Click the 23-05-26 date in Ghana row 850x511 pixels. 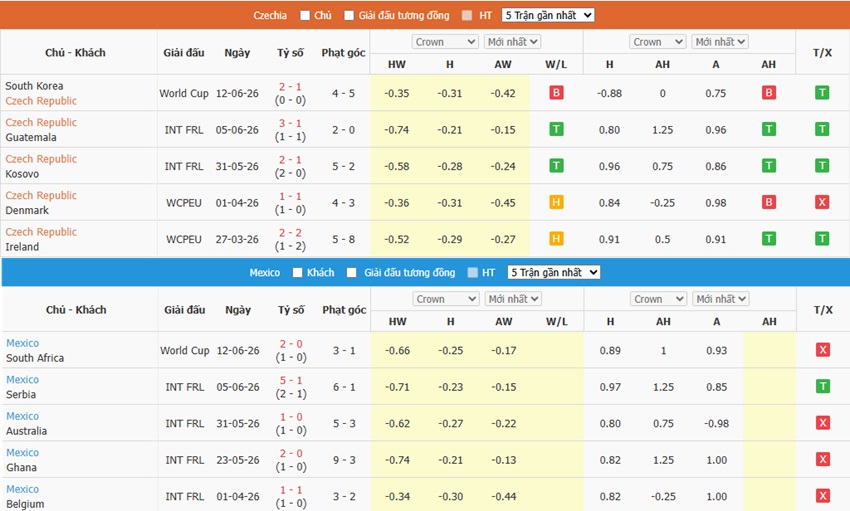tap(238, 460)
